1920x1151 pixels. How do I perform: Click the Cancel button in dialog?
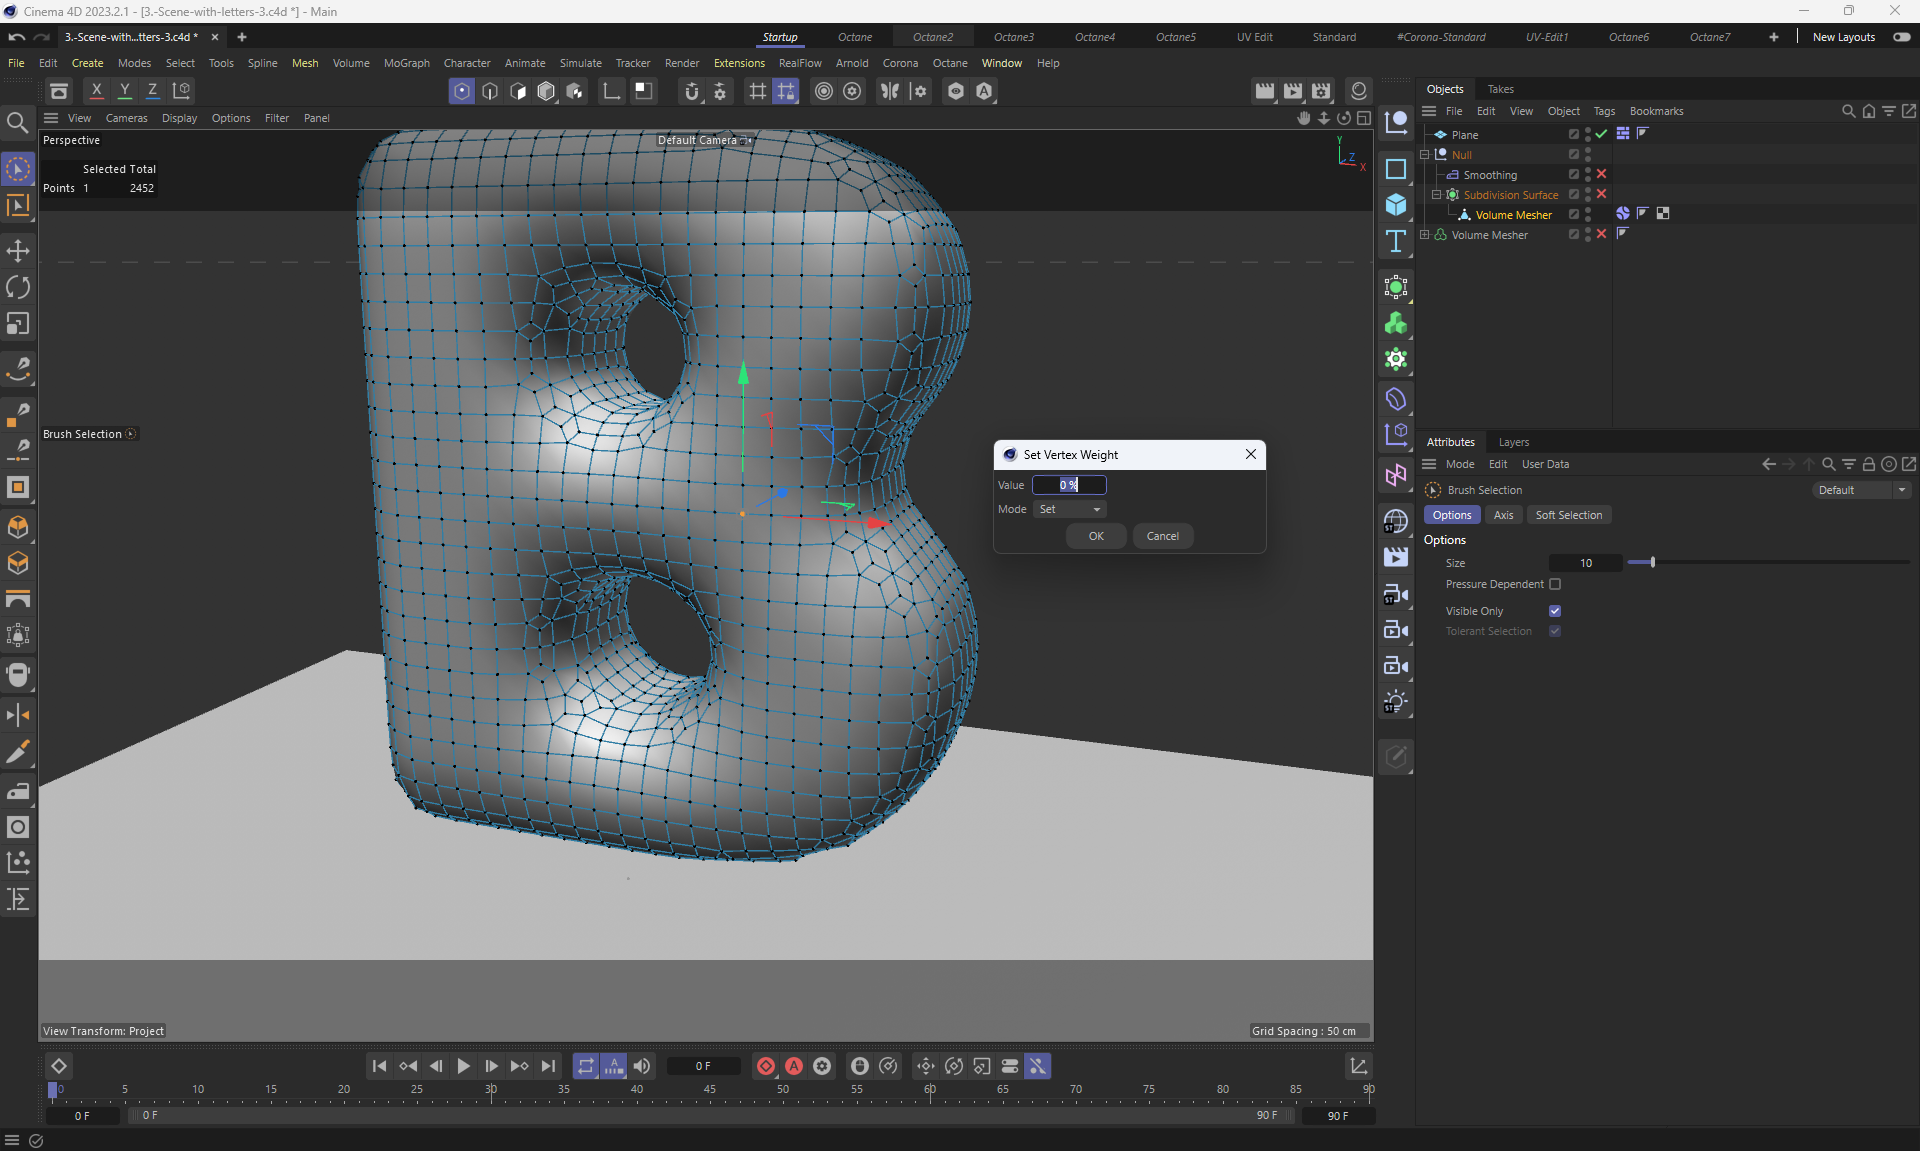[1162, 536]
